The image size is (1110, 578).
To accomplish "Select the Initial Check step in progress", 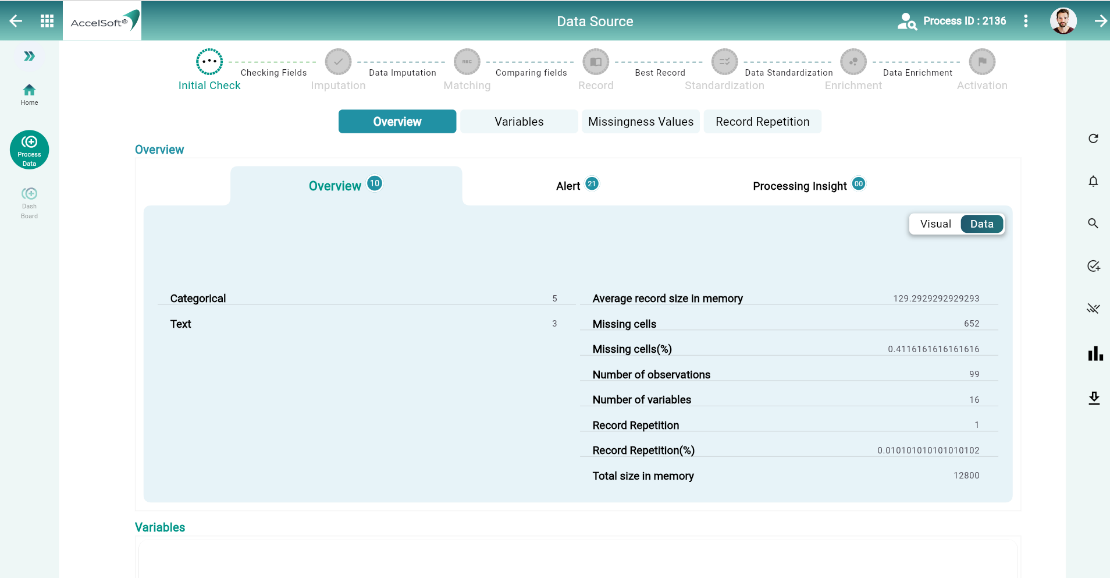I will (x=209, y=62).
